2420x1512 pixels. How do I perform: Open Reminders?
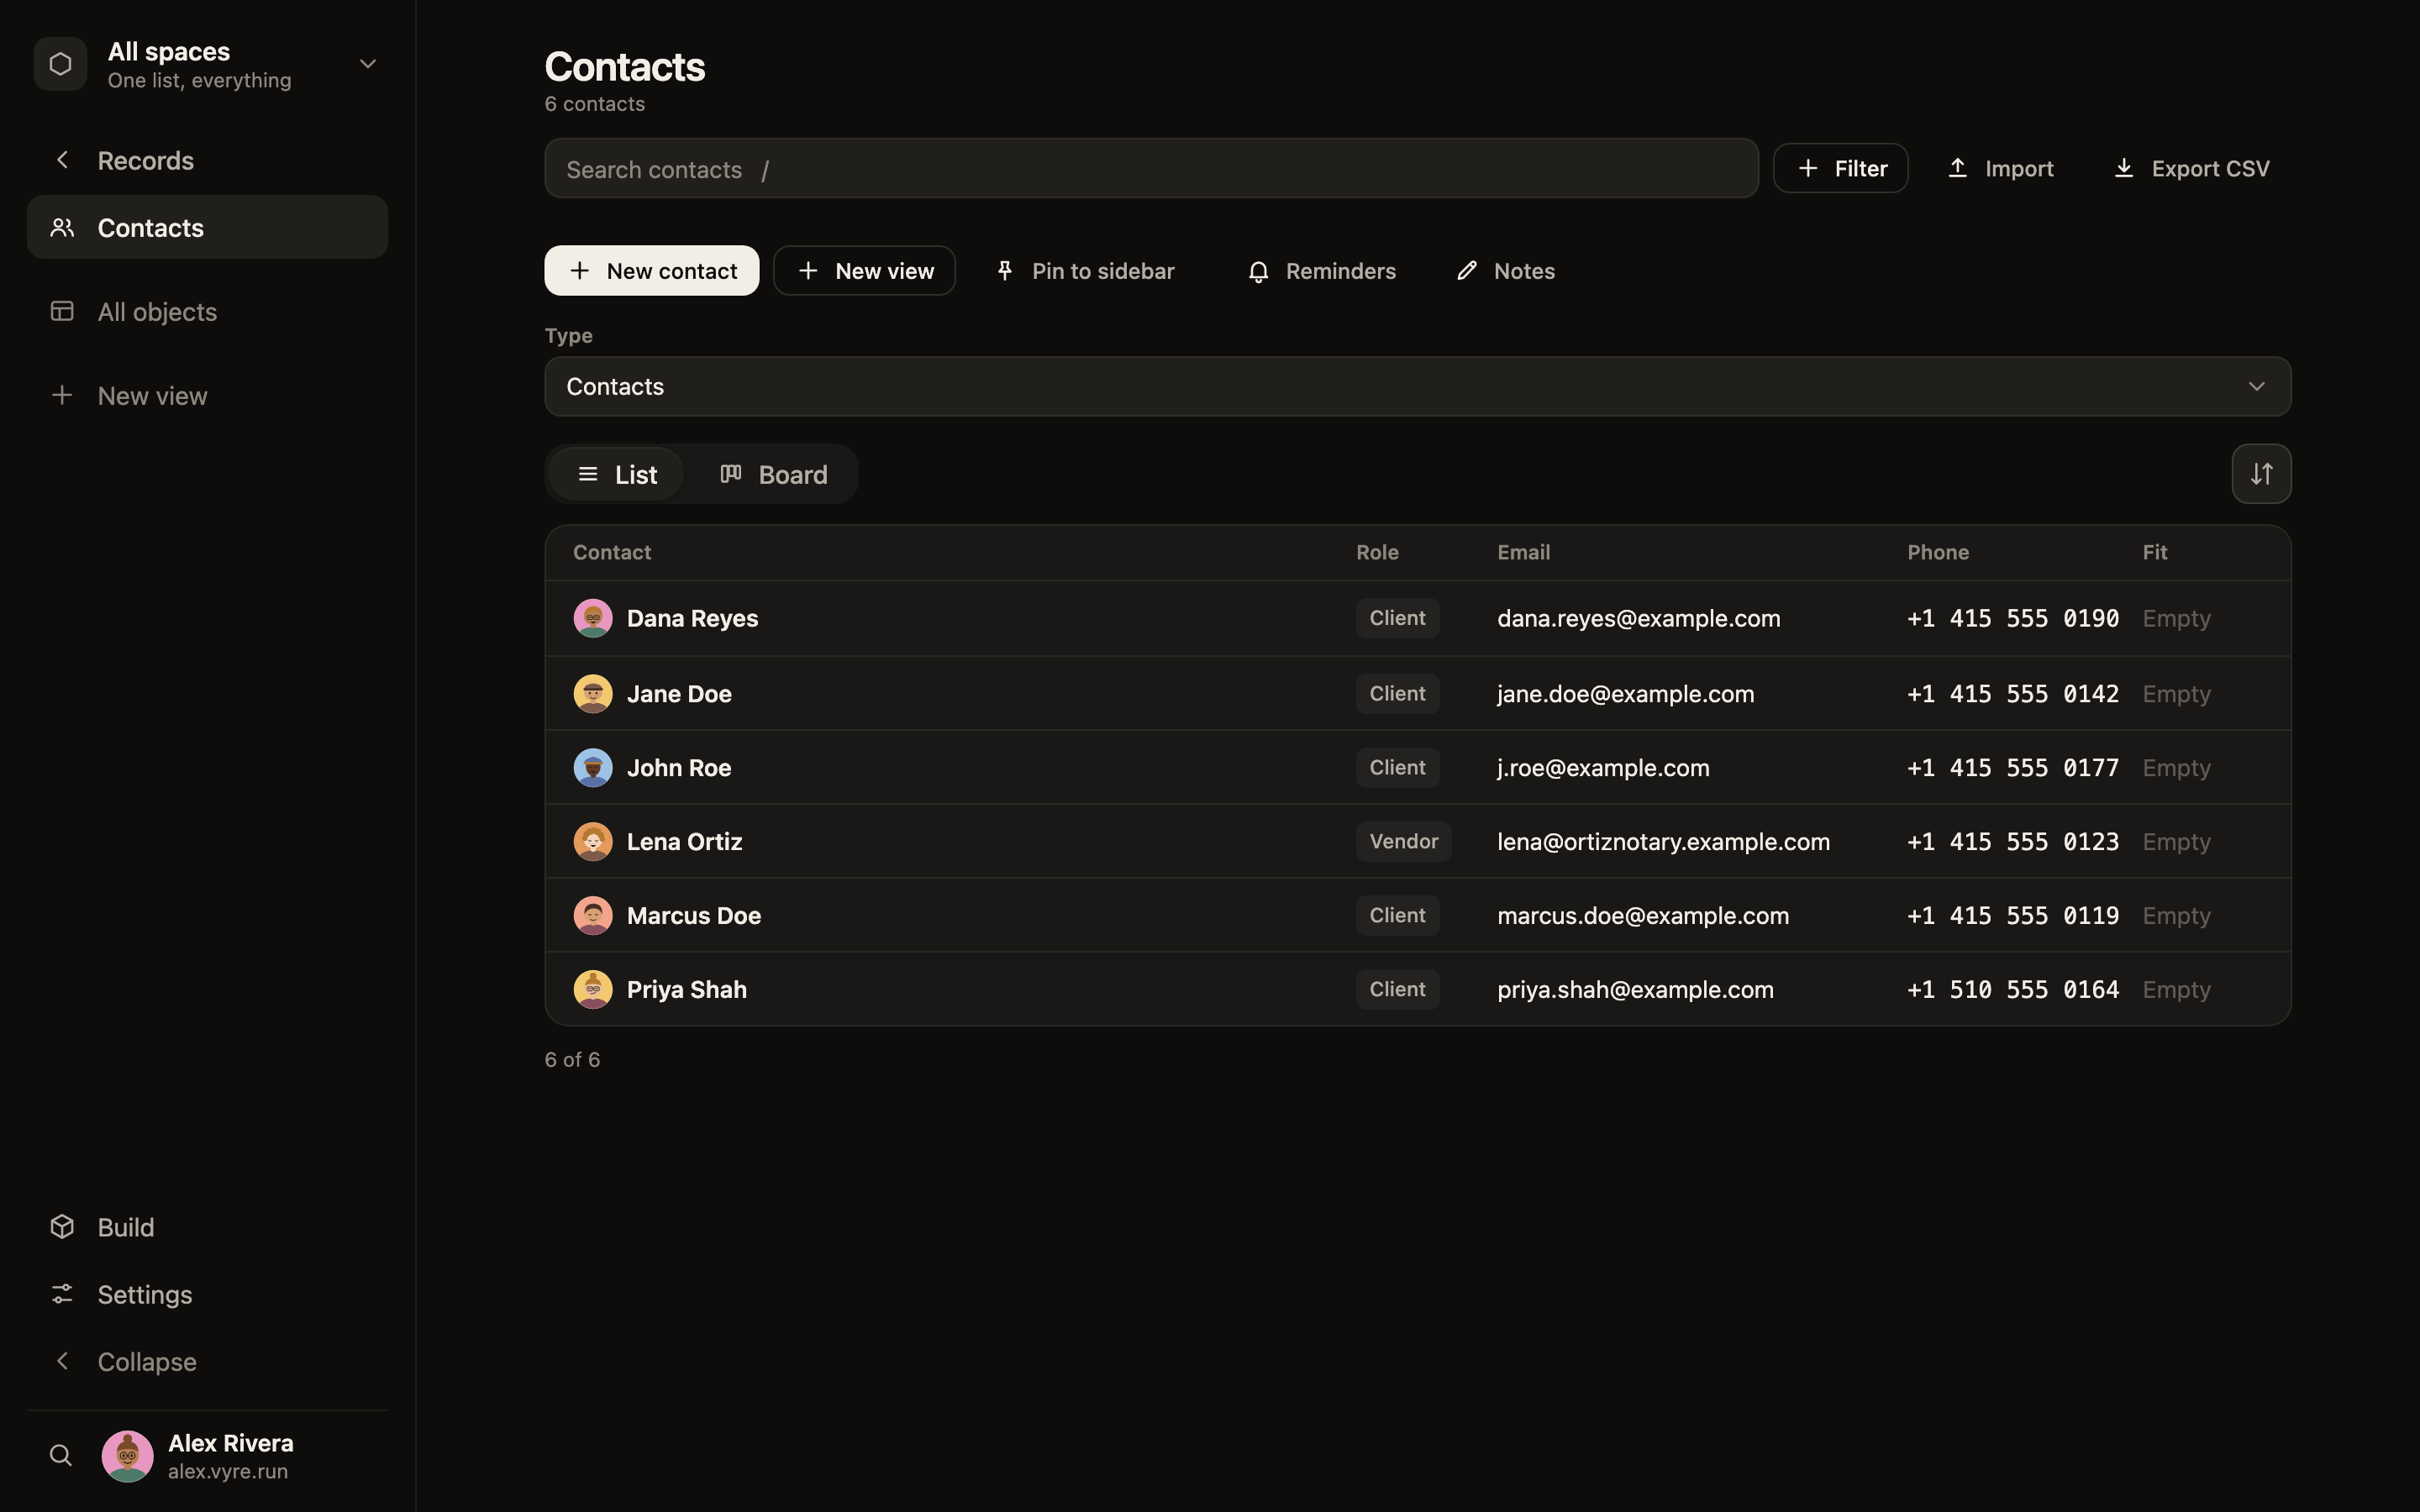[x=1321, y=271]
